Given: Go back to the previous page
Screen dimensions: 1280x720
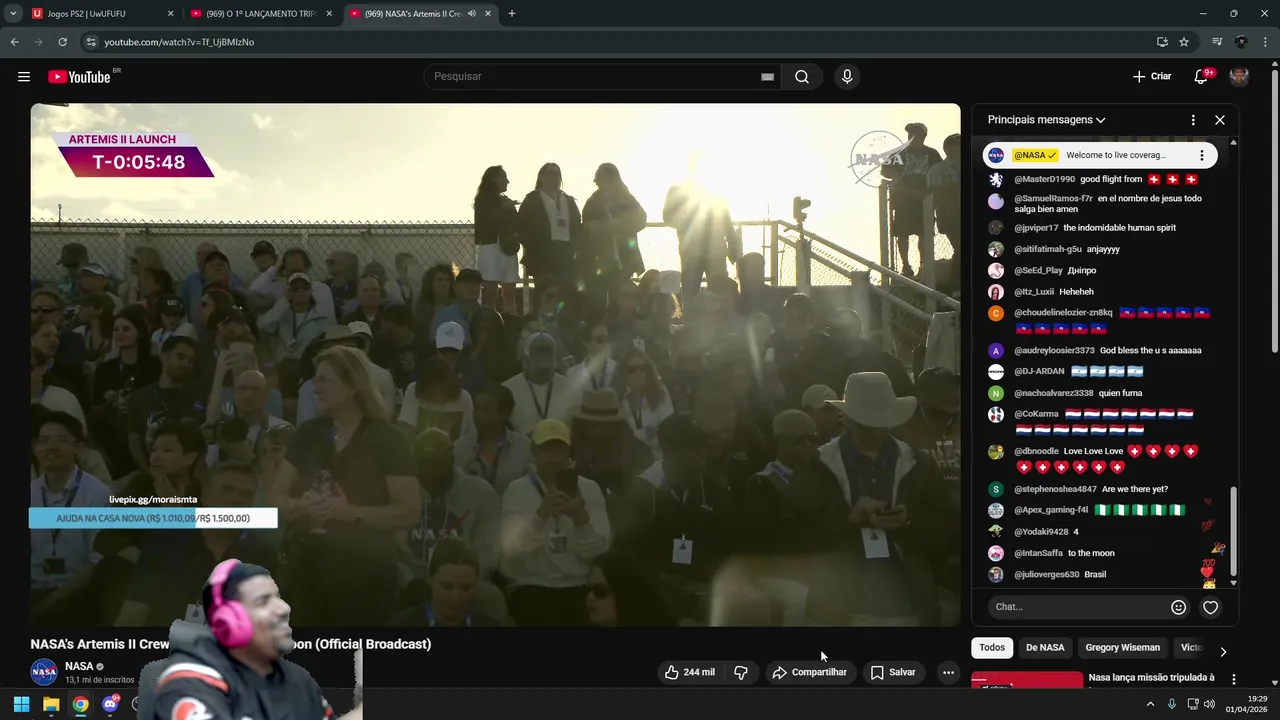Looking at the screenshot, I should (x=14, y=42).
